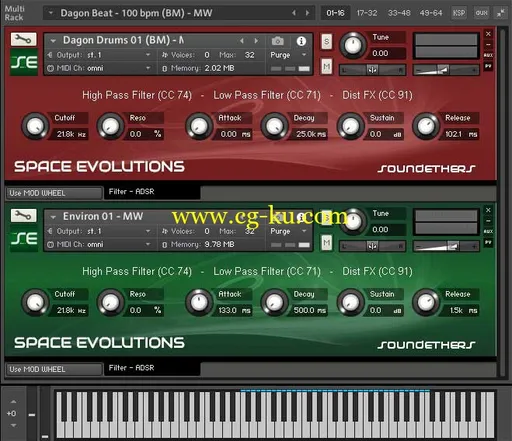Open Output st.1 dropdown for Dagon Drums
Screen dimensions: 512x441
(99, 55)
